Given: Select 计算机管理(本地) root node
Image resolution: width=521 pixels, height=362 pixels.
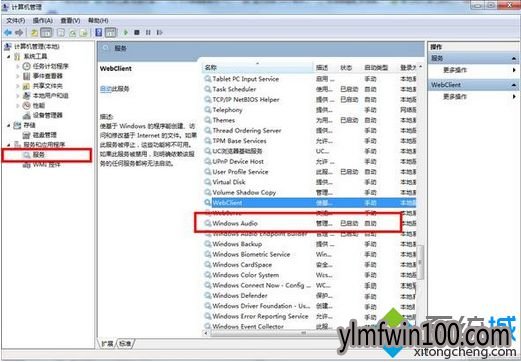Looking at the screenshot, I should pos(37,46).
